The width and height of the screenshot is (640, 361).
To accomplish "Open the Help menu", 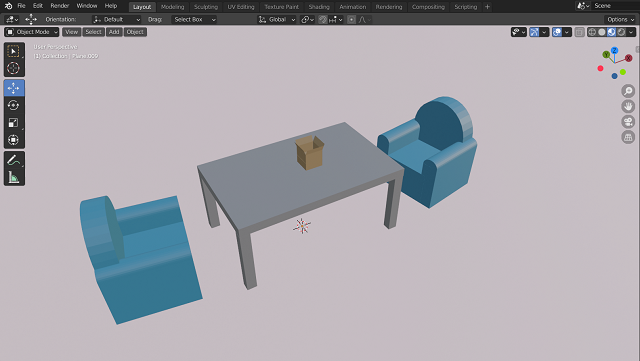I will (111, 6).
